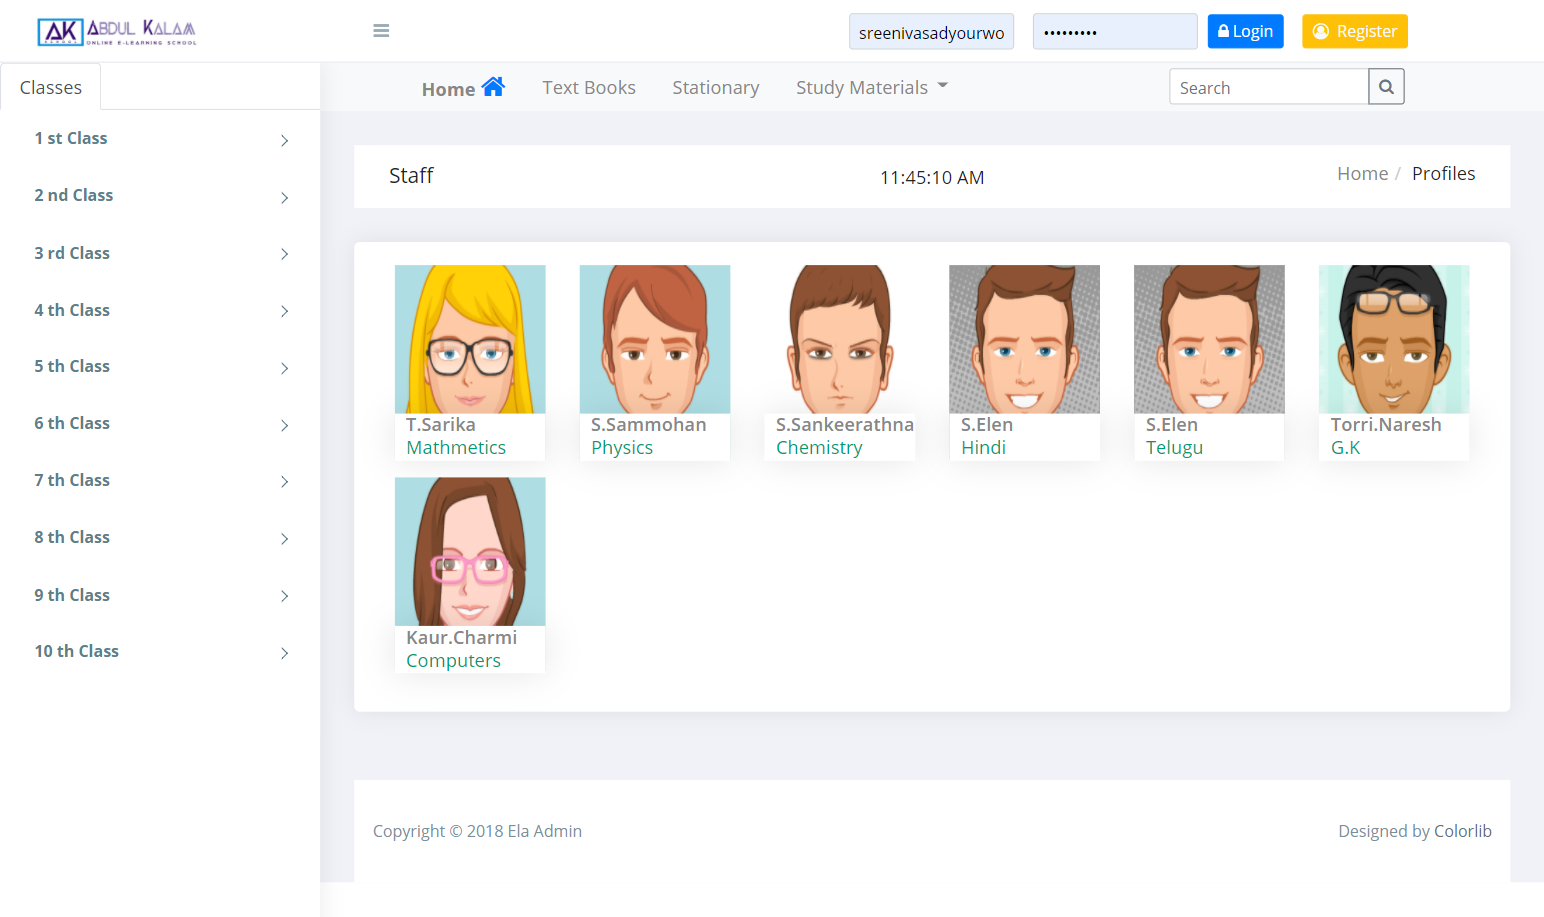Click the Physics subject text

click(x=622, y=447)
